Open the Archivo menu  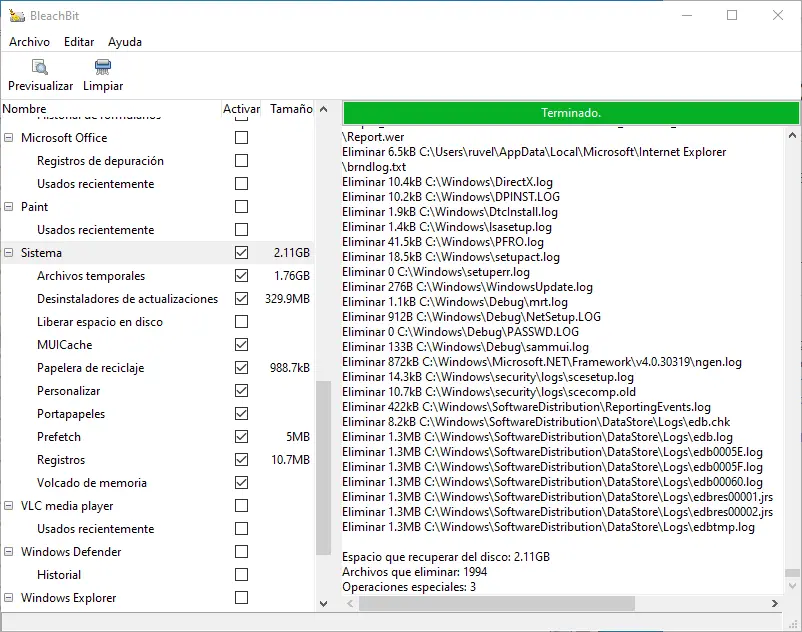click(29, 42)
